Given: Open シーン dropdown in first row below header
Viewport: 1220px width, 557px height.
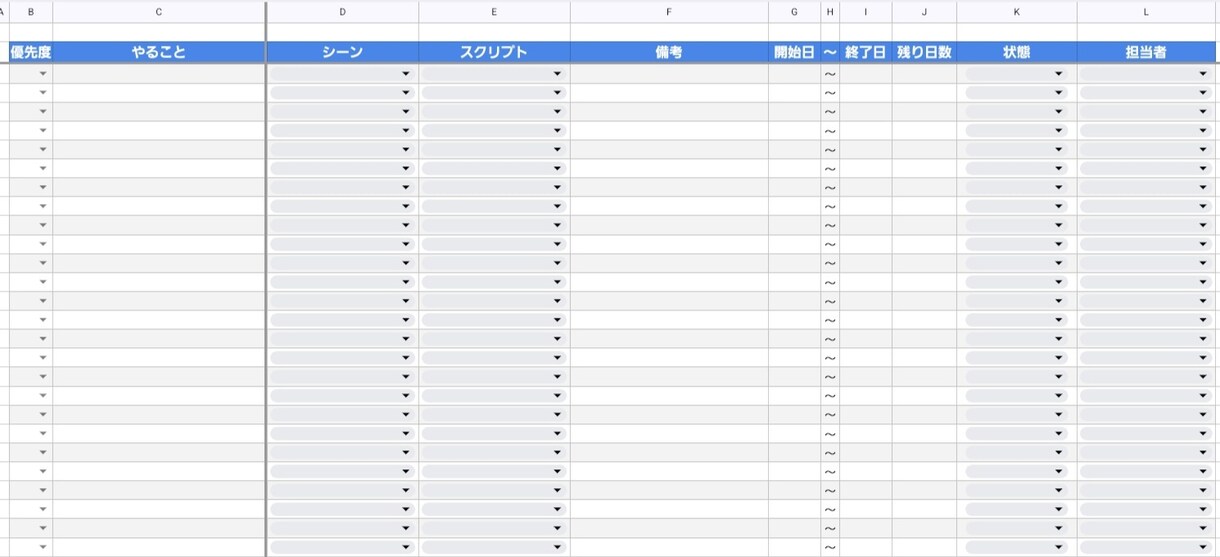Looking at the screenshot, I should click(406, 74).
